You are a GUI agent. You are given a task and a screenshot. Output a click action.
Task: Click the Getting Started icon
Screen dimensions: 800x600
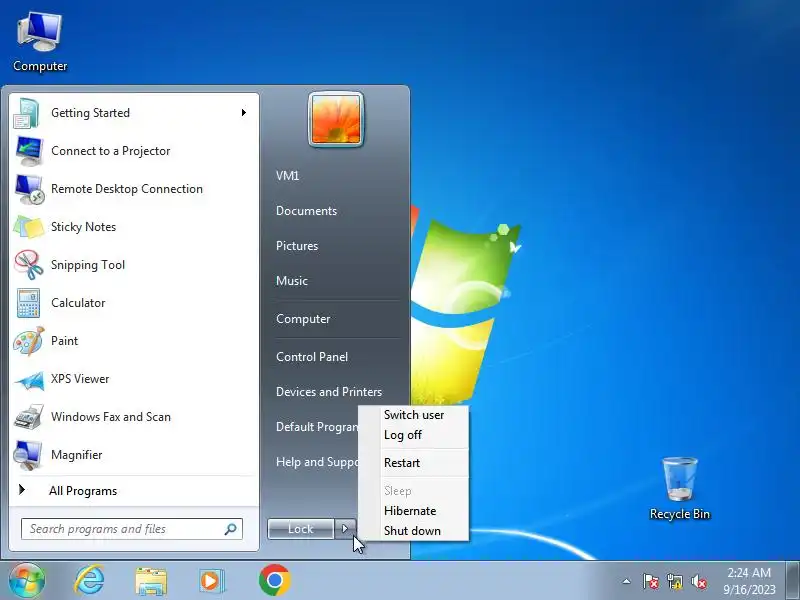(28, 113)
